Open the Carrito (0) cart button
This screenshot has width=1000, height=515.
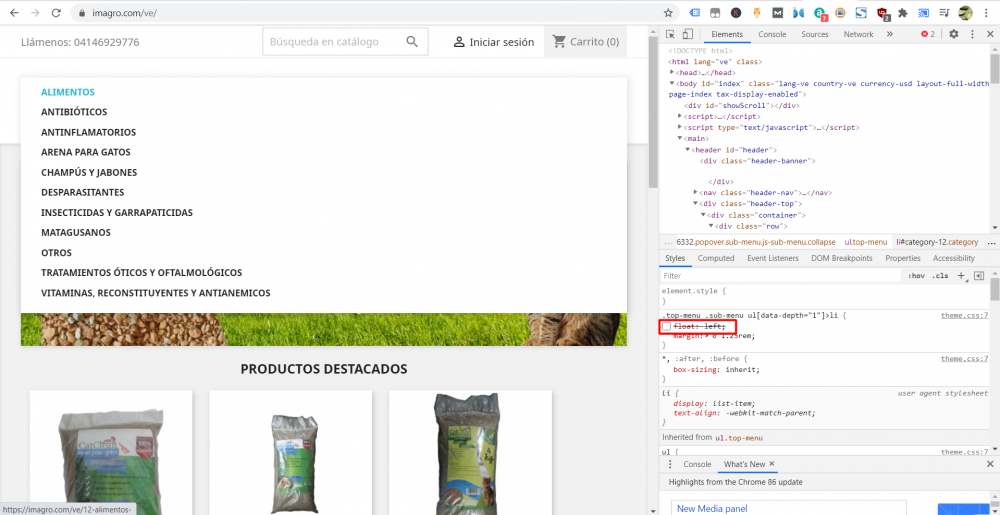point(585,42)
